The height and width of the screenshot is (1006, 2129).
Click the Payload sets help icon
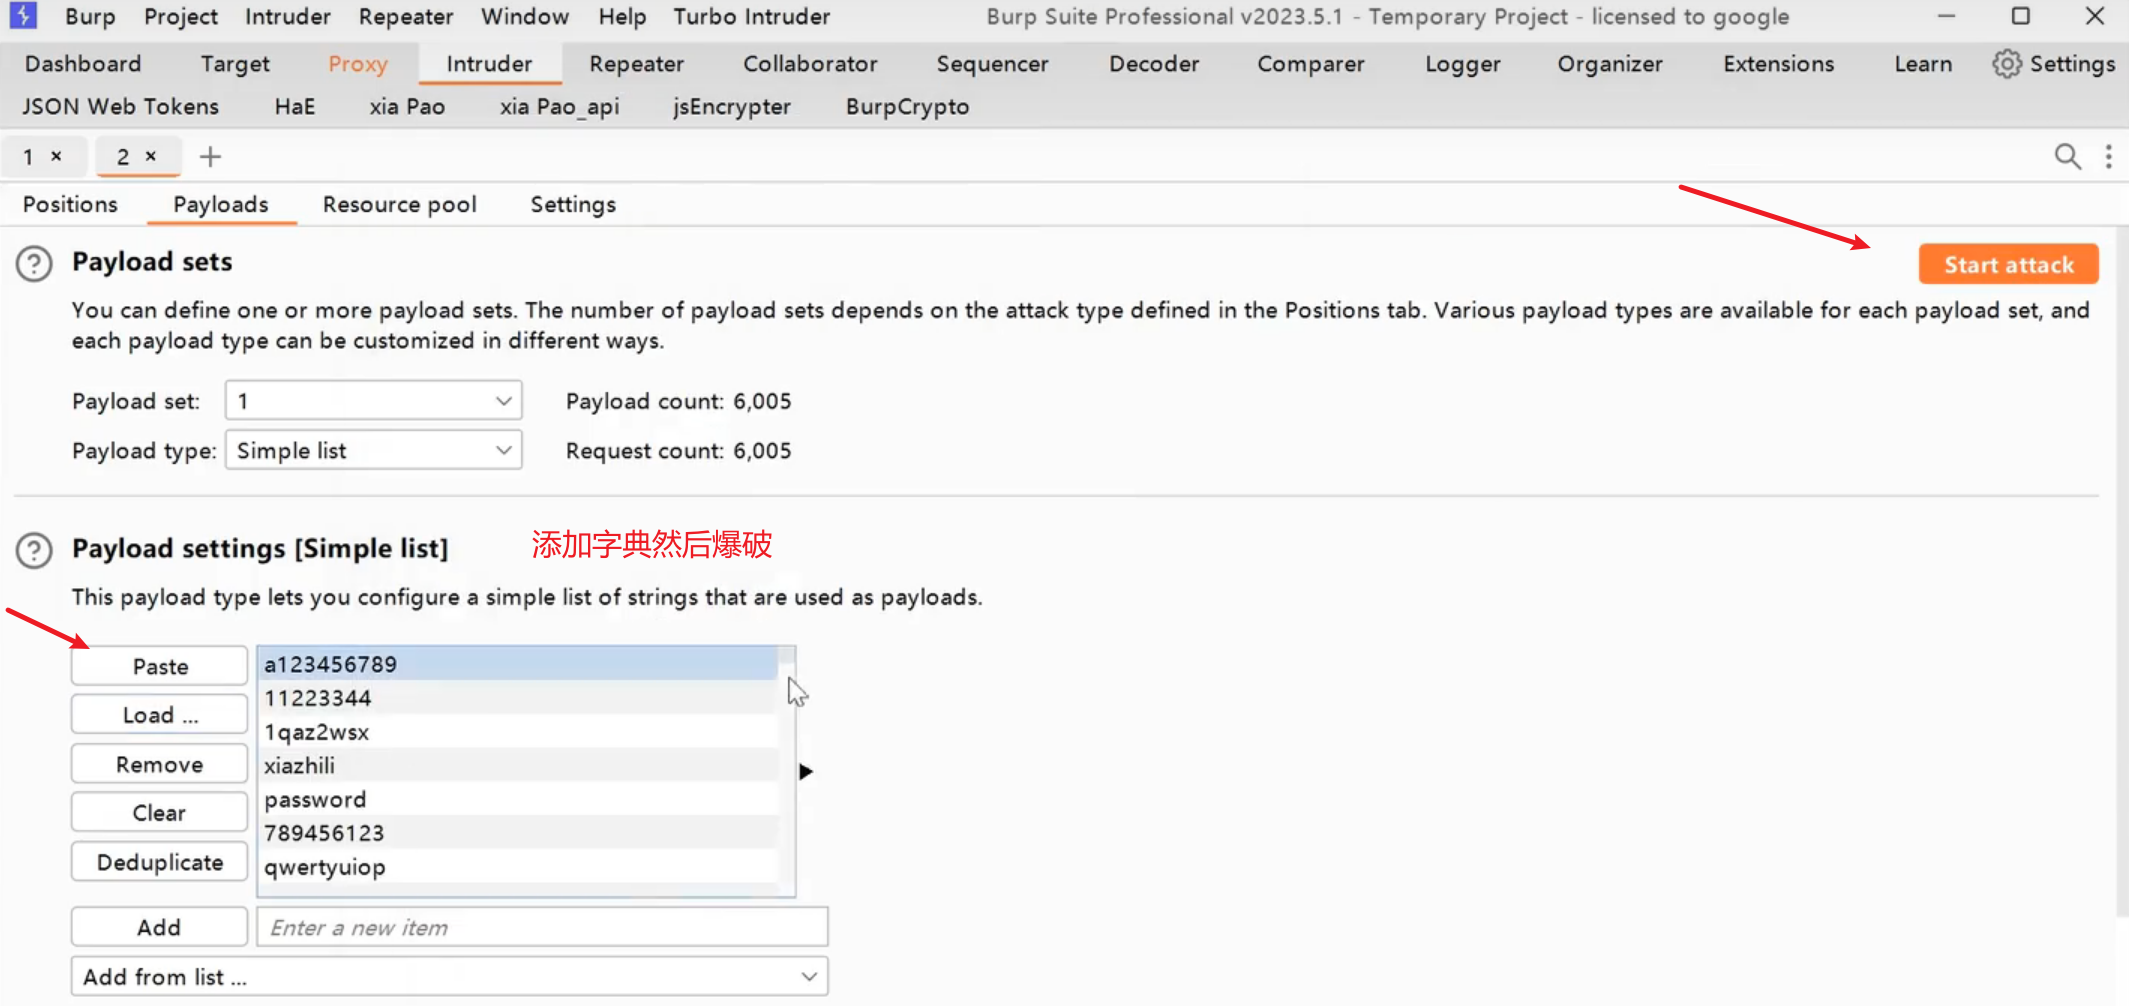[x=34, y=264]
